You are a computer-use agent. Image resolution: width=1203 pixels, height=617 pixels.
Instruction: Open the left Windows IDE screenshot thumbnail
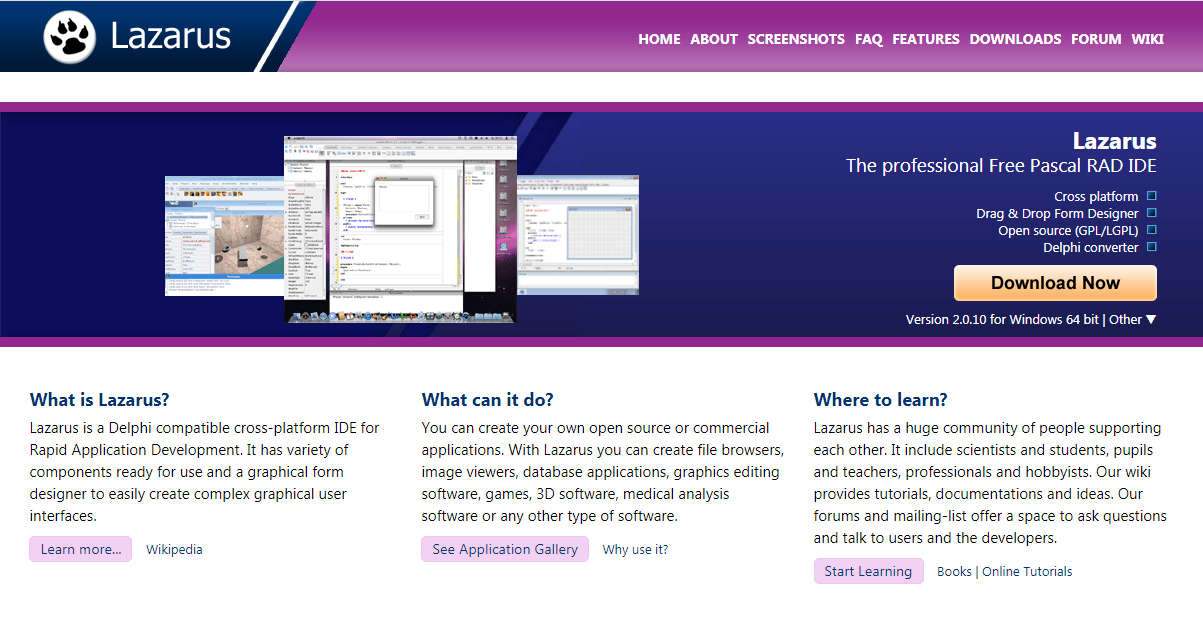click(x=225, y=236)
